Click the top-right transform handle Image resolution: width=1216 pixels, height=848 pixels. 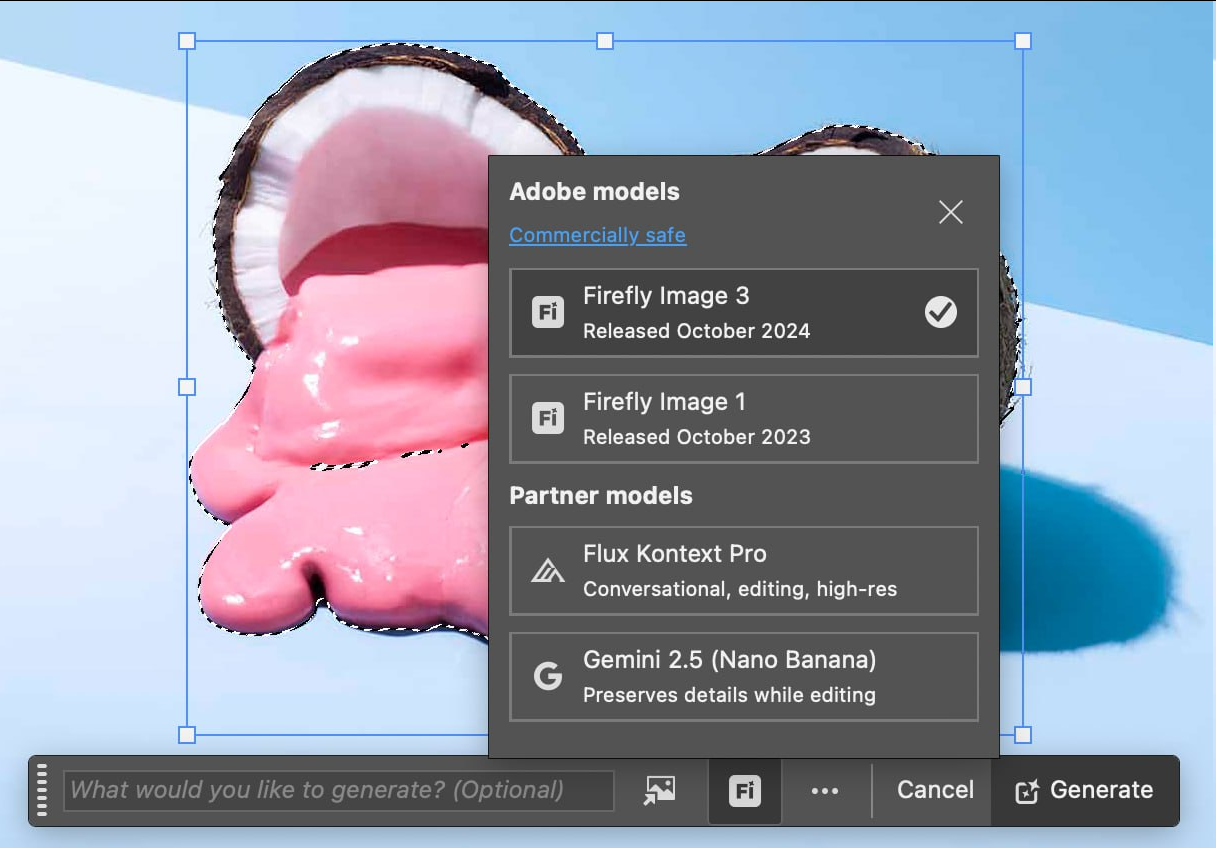pos(1023,41)
